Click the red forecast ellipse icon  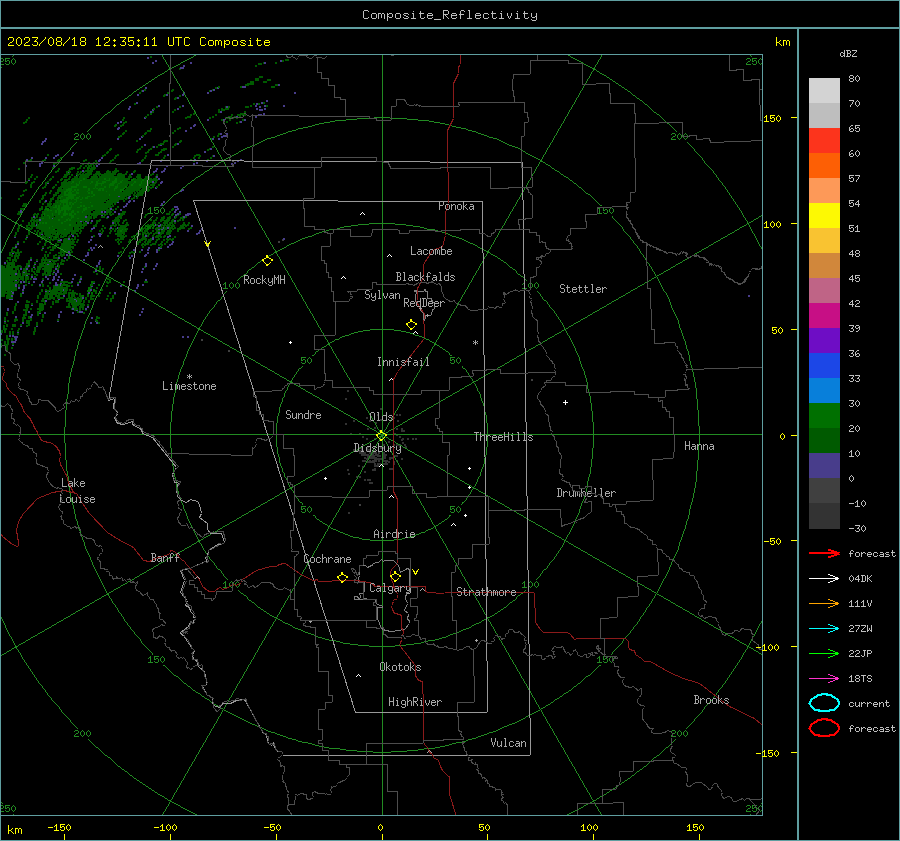[824, 728]
